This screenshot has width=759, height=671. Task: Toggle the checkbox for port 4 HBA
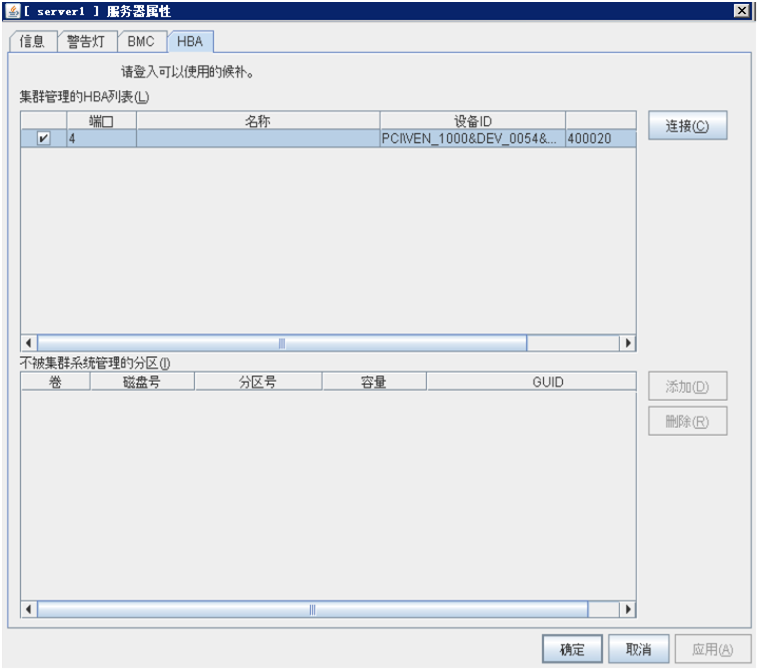(43, 139)
